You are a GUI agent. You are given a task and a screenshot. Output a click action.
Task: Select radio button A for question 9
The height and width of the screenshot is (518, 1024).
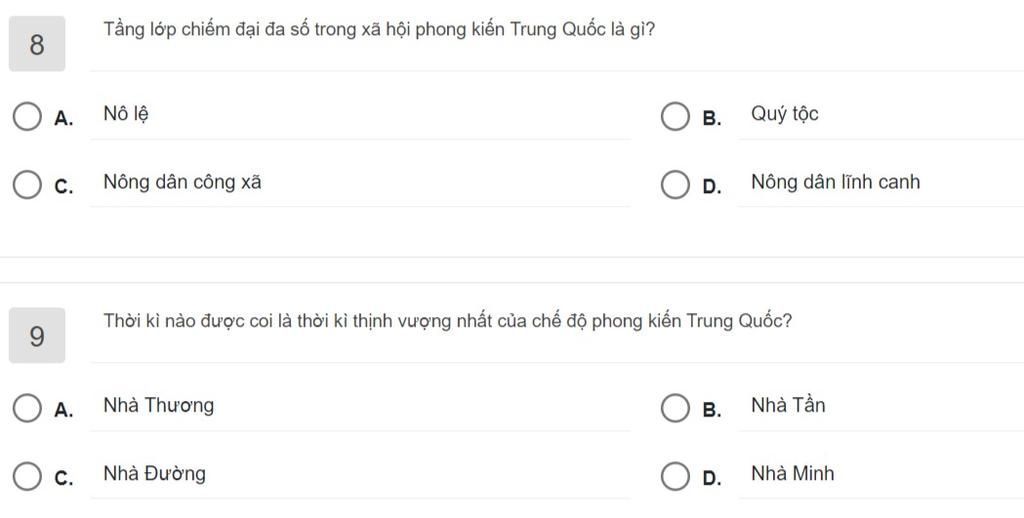pyautogui.click(x=27, y=408)
